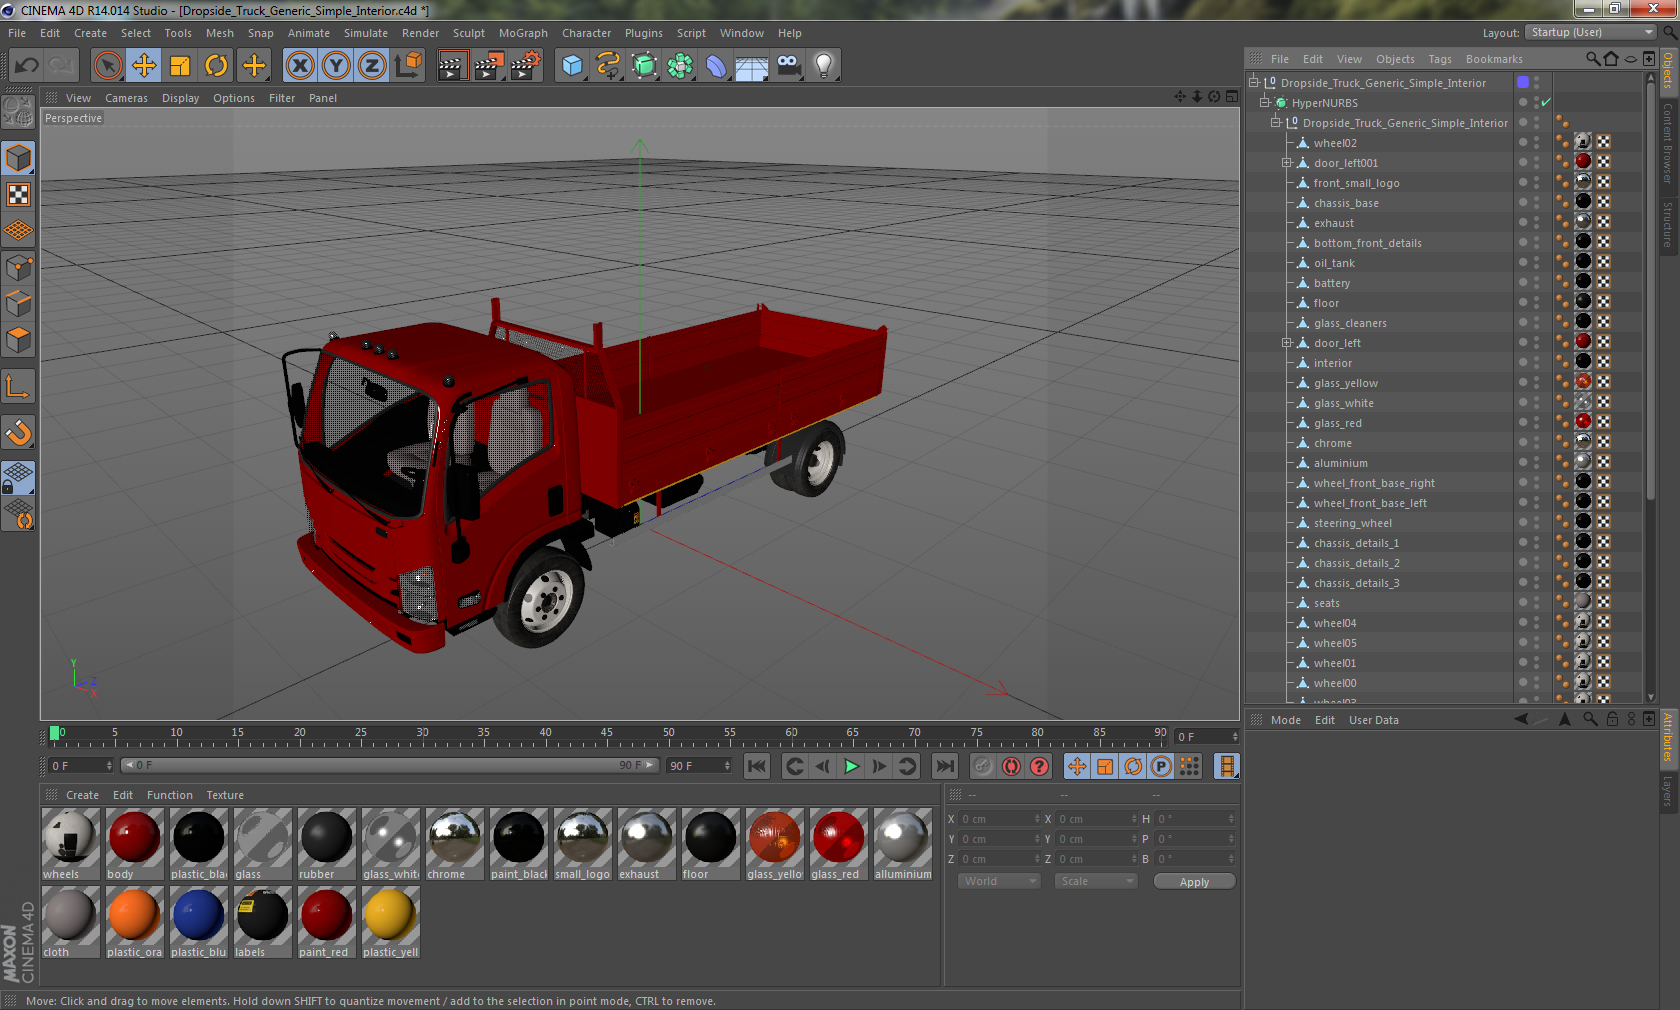
Task: Toggle visibility dot for glass_yellow
Action: coord(1523,381)
